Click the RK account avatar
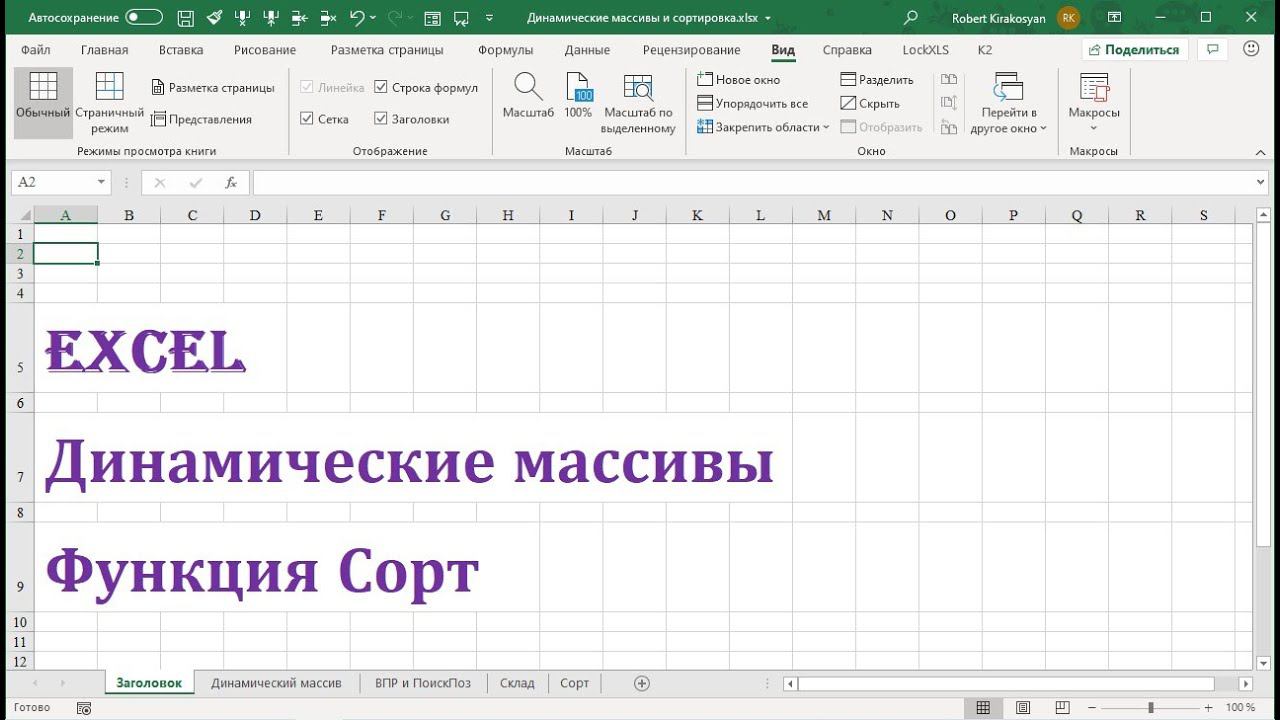 (1069, 18)
